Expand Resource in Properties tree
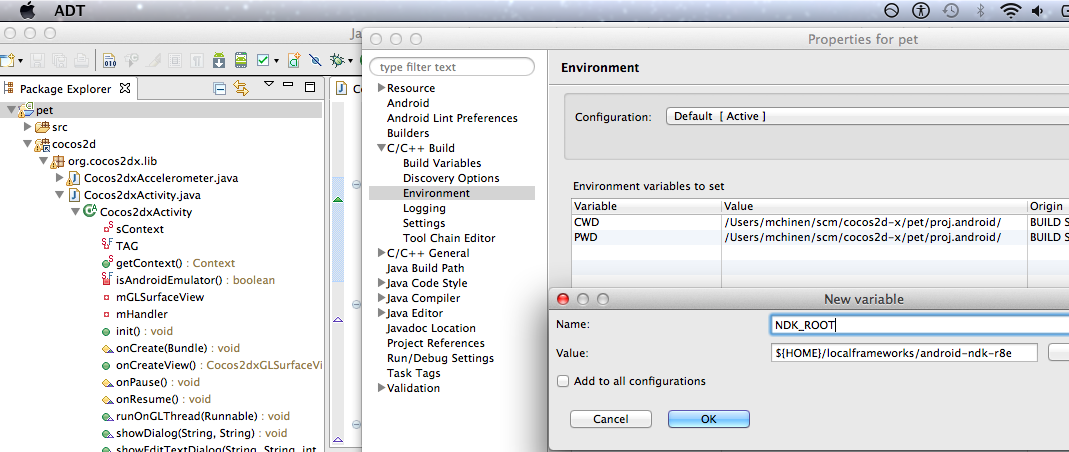The width and height of the screenshot is (1069, 452). coord(382,88)
